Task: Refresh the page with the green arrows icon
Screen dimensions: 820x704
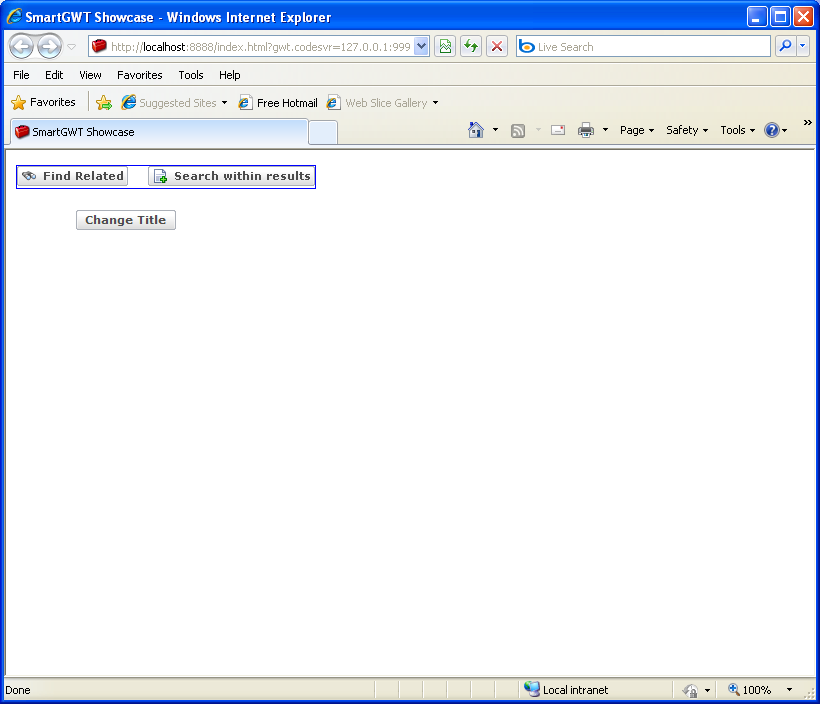Action: point(471,47)
